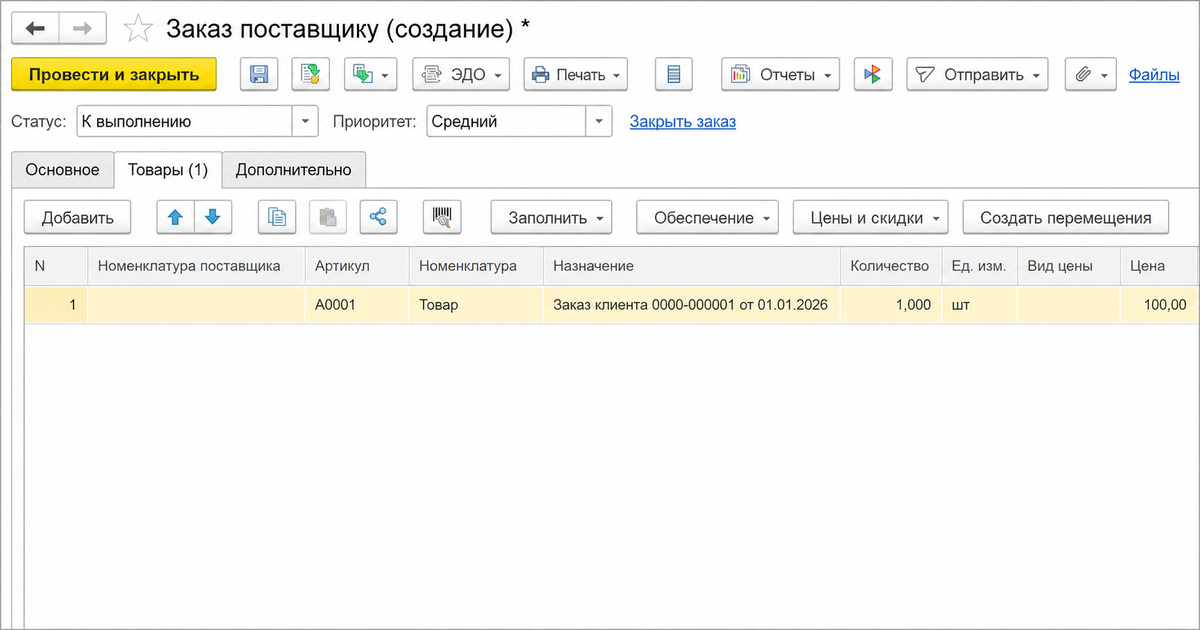
Task: Select the шт unit cell
Action: pos(979,305)
